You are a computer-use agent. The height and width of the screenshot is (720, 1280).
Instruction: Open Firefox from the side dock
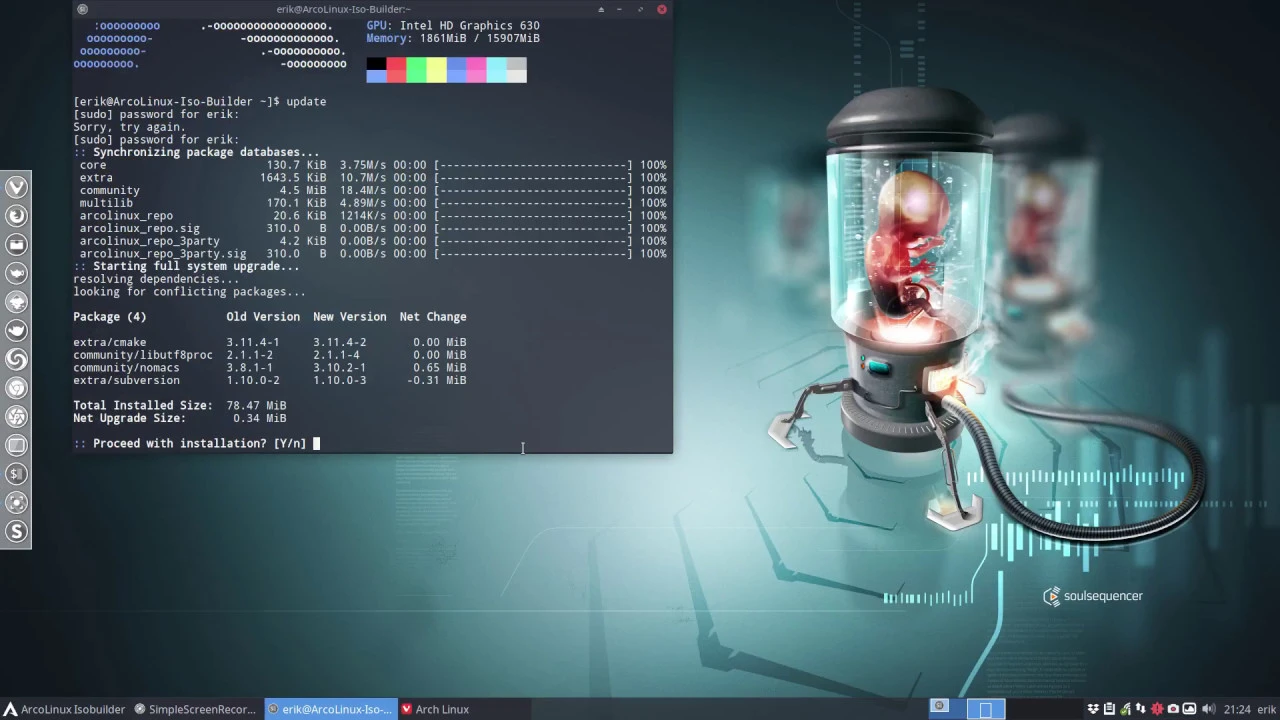(16, 216)
